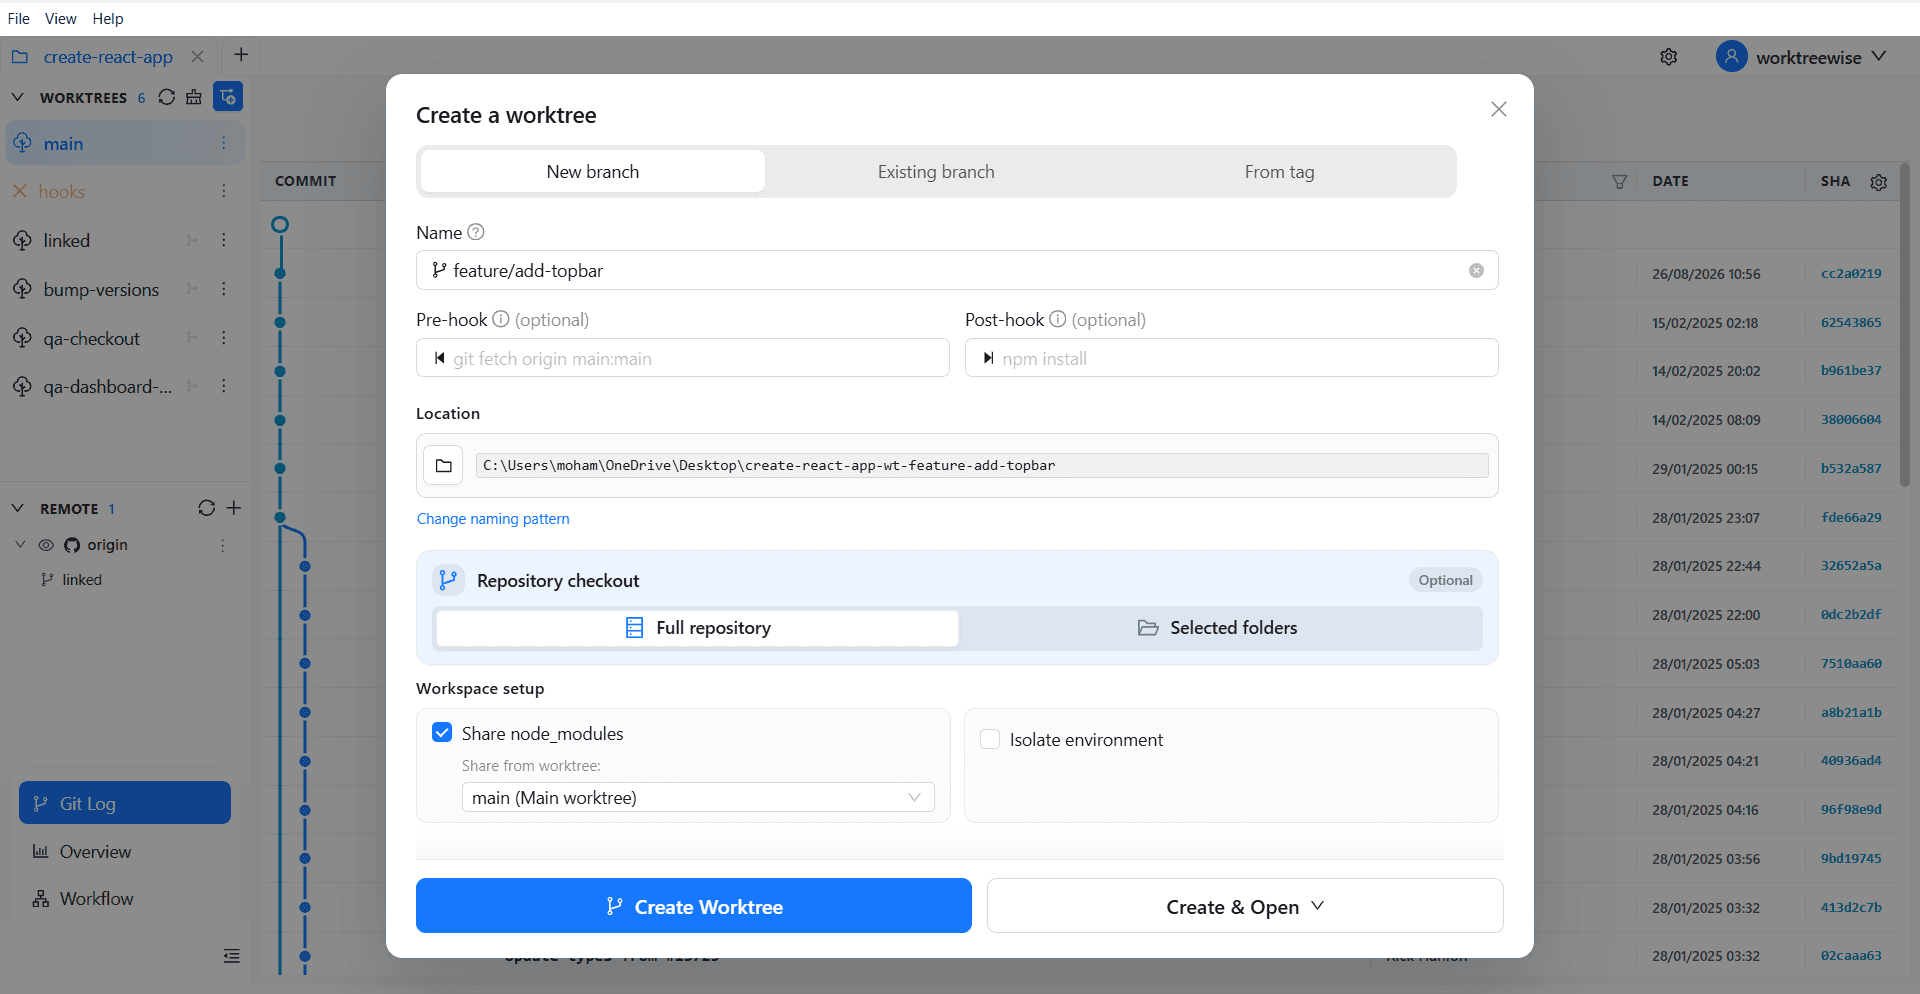
Task: Click the worktreewise user avatar icon
Action: pyautogui.click(x=1732, y=57)
